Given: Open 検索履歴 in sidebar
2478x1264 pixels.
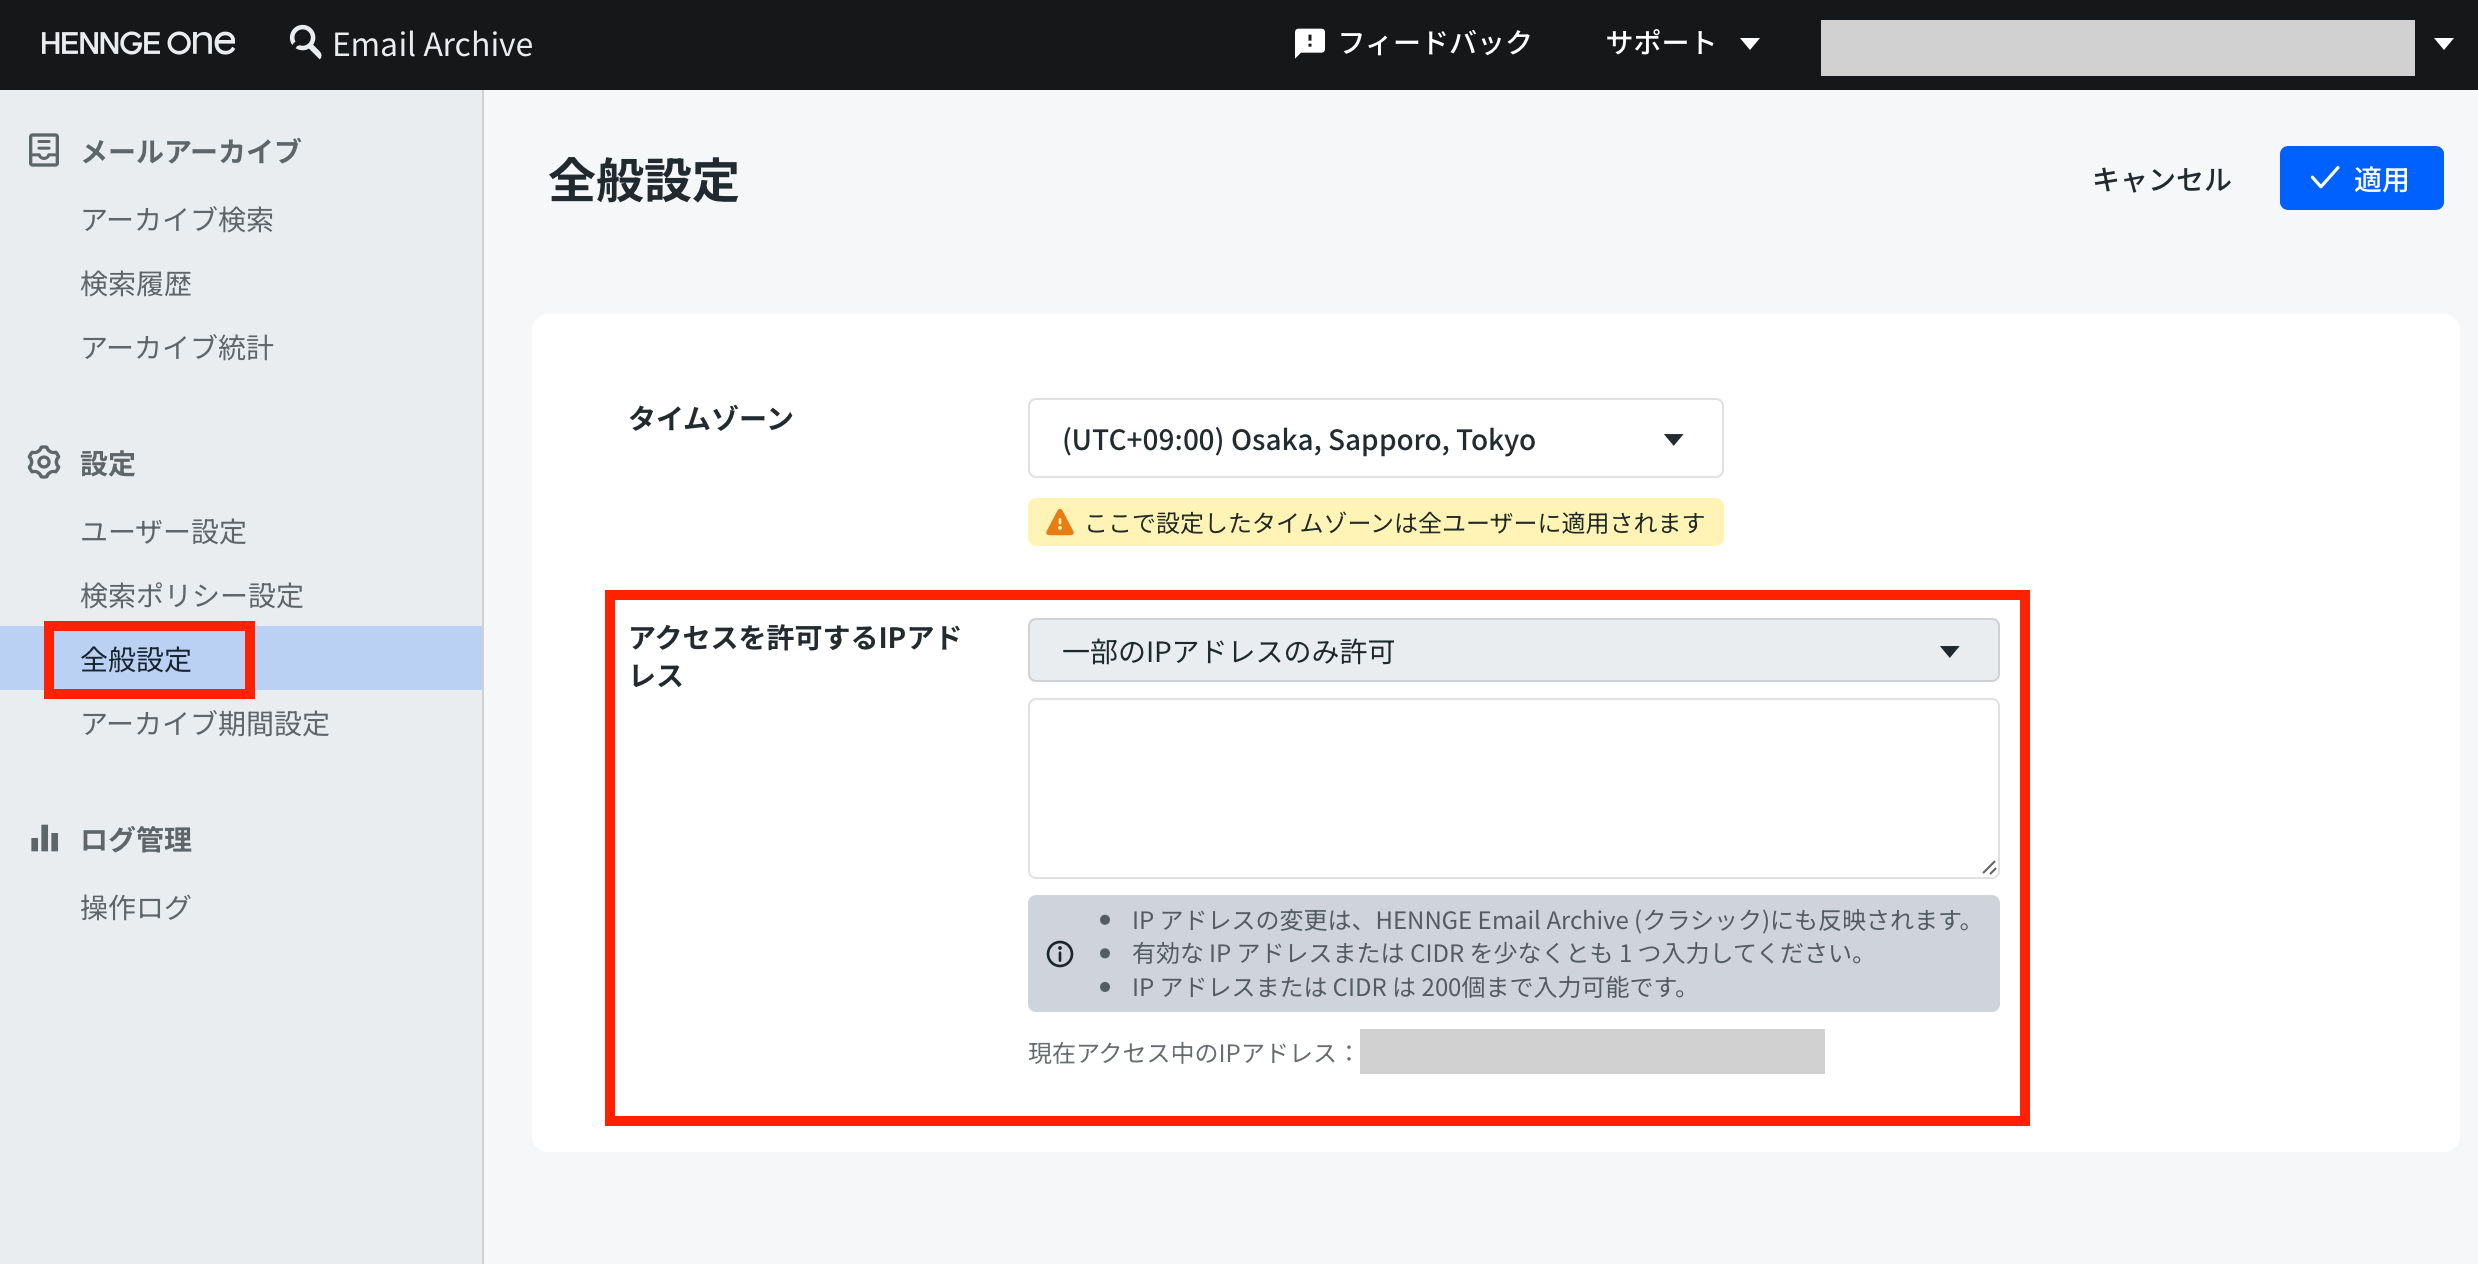Looking at the screenshot, I should (x=136, y=283).
